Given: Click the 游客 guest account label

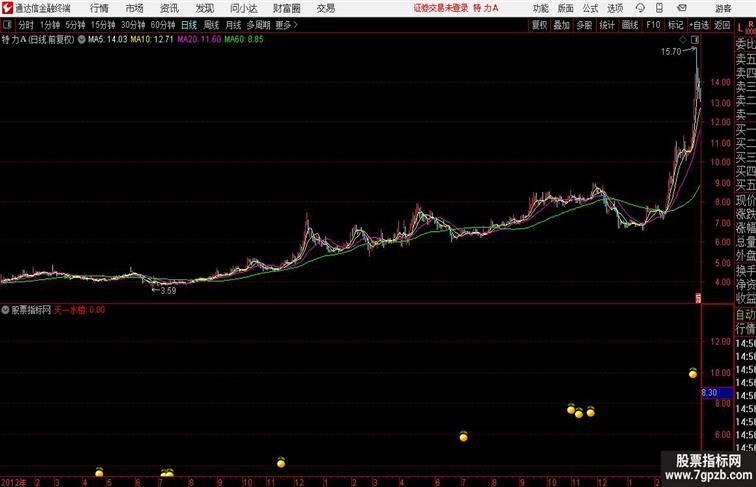Looking at the screenshot, I should tap(723, 9).
